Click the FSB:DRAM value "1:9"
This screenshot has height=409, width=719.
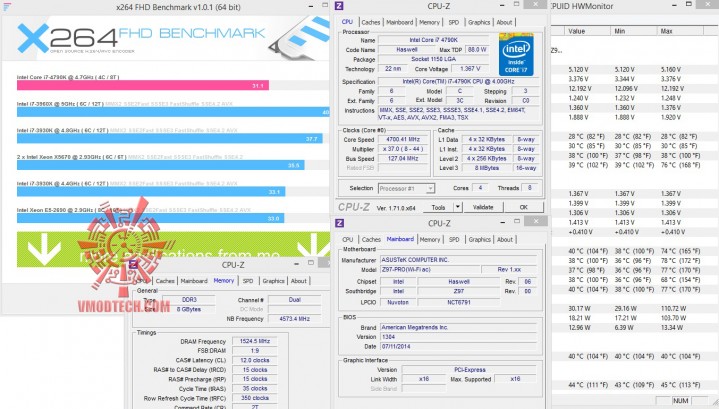255,351
